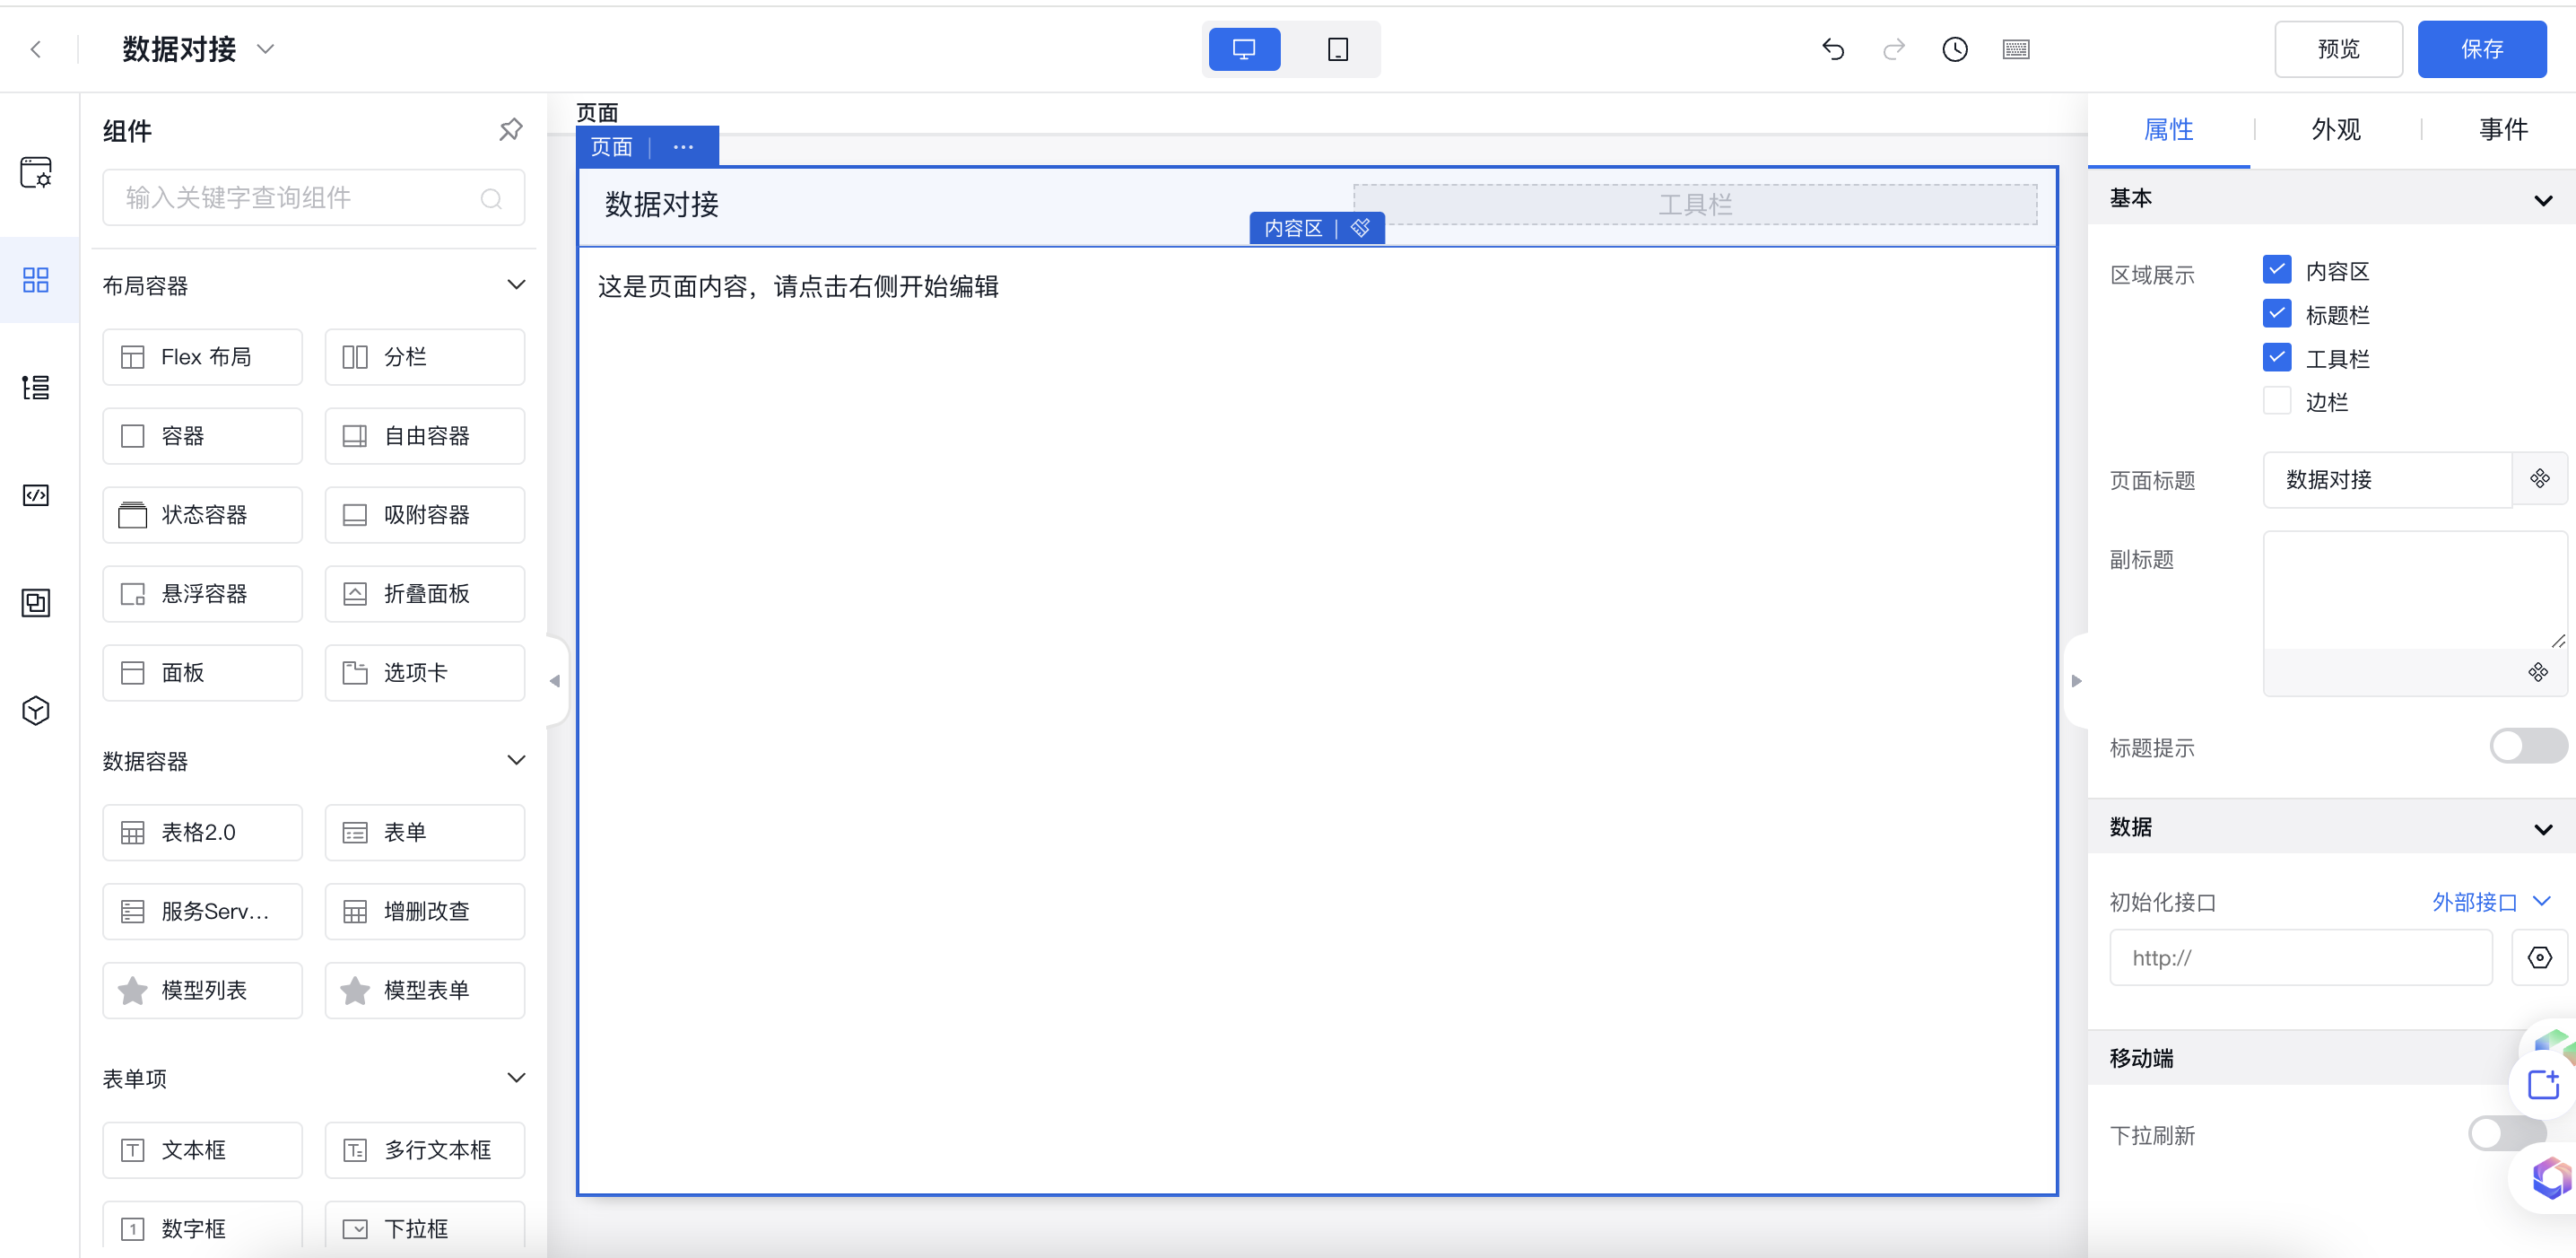This screenshot has height=1258, width=2576.
Task: Click the search magnifier in component search
Action: click(491, 198)
